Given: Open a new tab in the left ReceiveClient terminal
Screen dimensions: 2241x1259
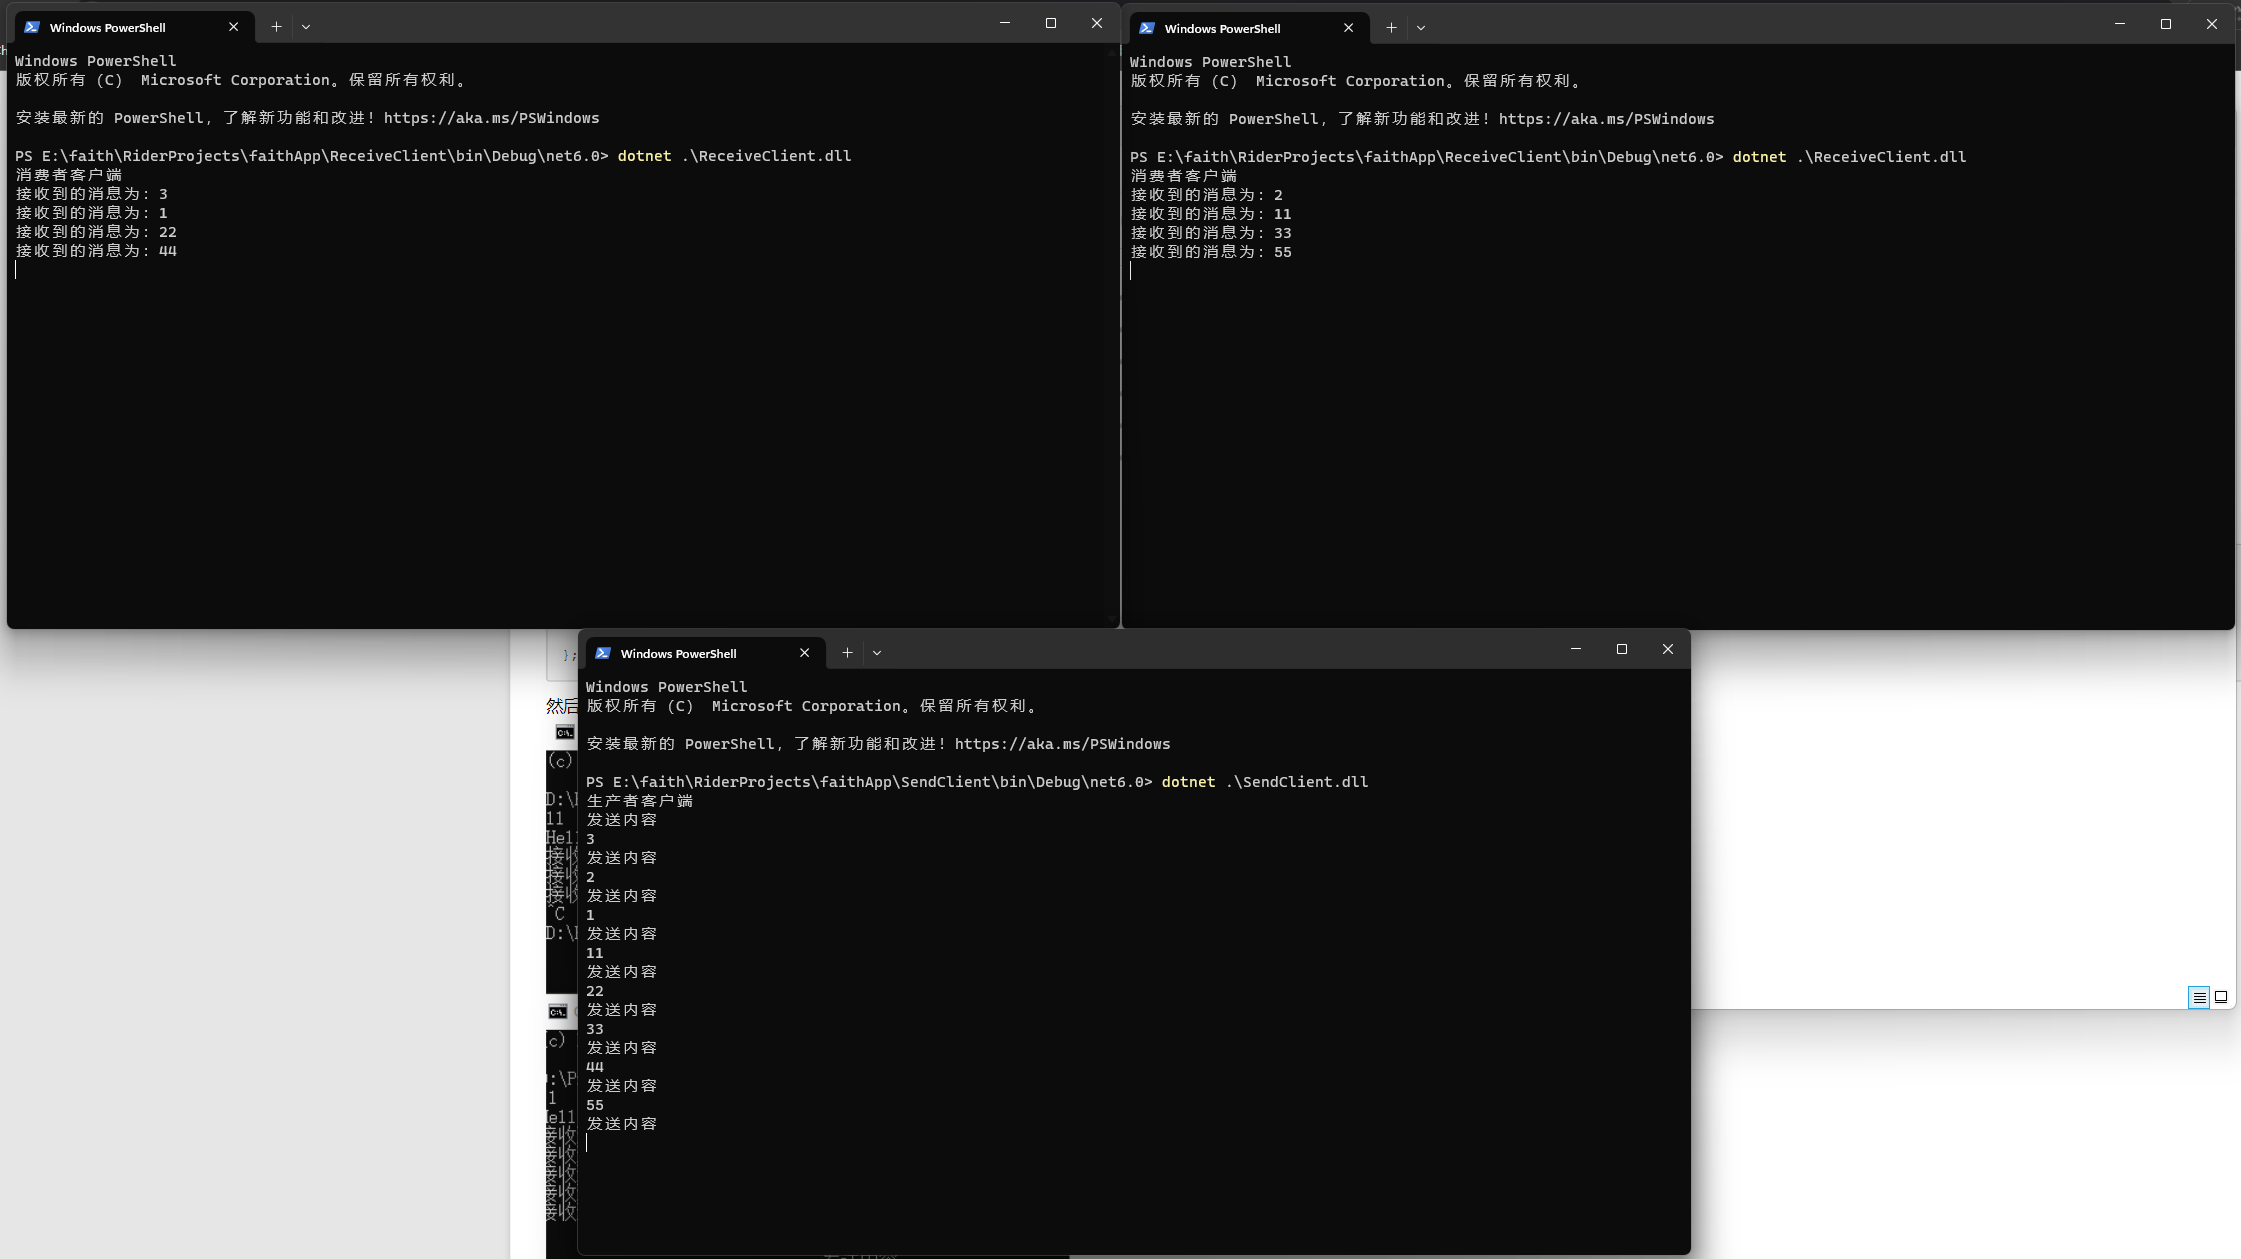Looking at the screenshot, I should 276,27.
